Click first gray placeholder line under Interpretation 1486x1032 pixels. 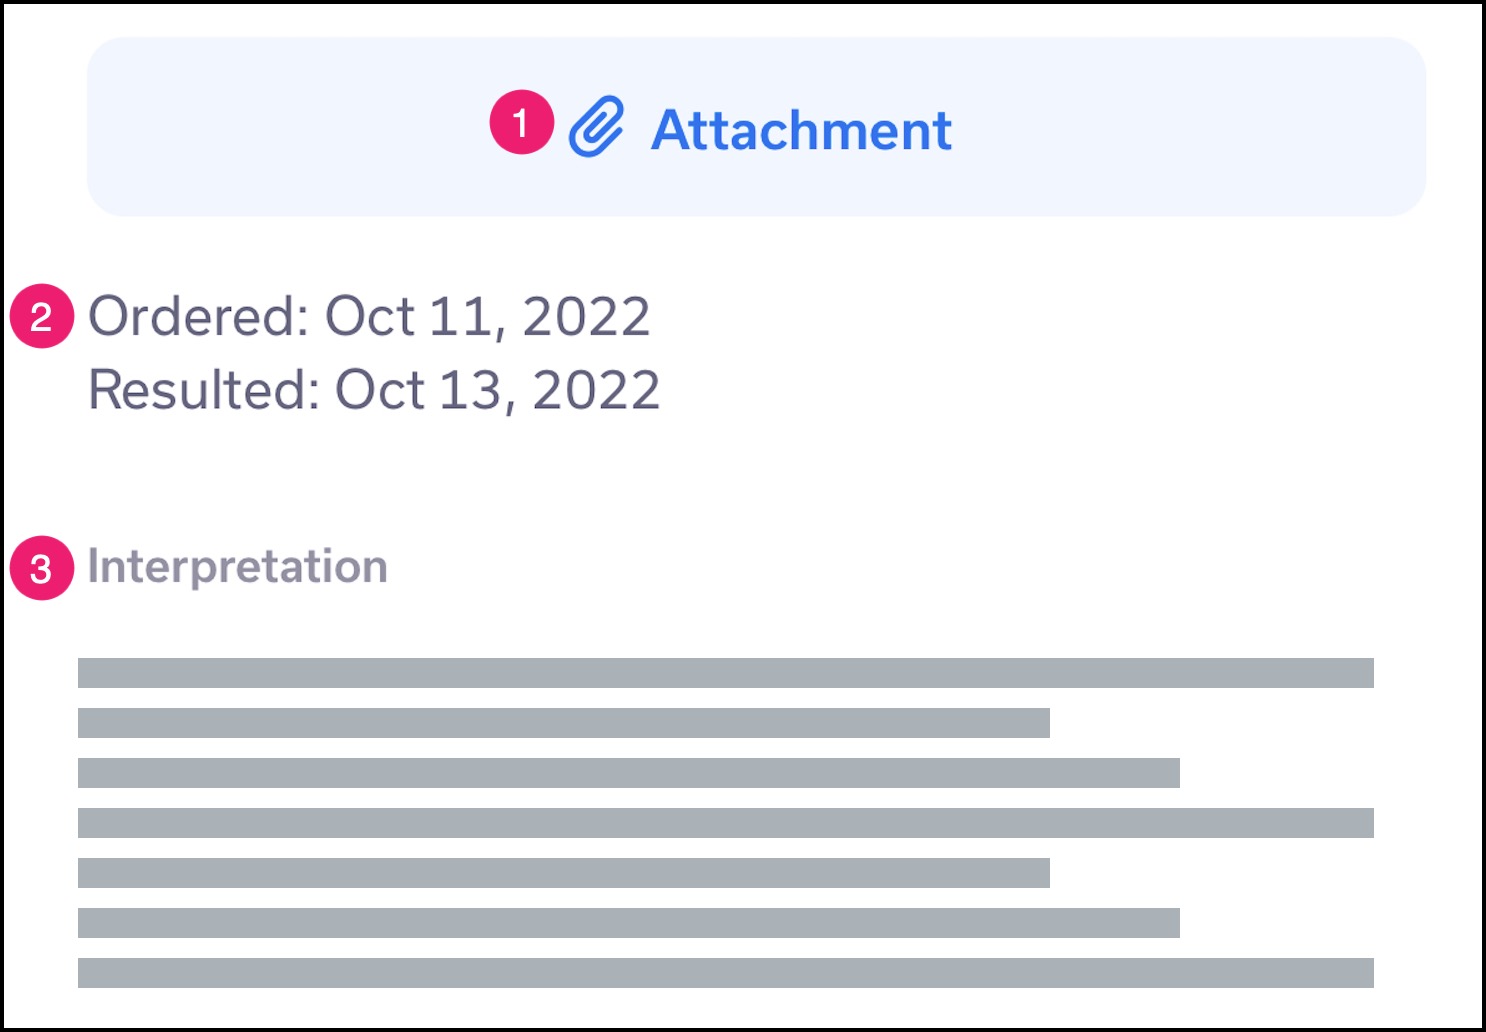tap(726, 673)
